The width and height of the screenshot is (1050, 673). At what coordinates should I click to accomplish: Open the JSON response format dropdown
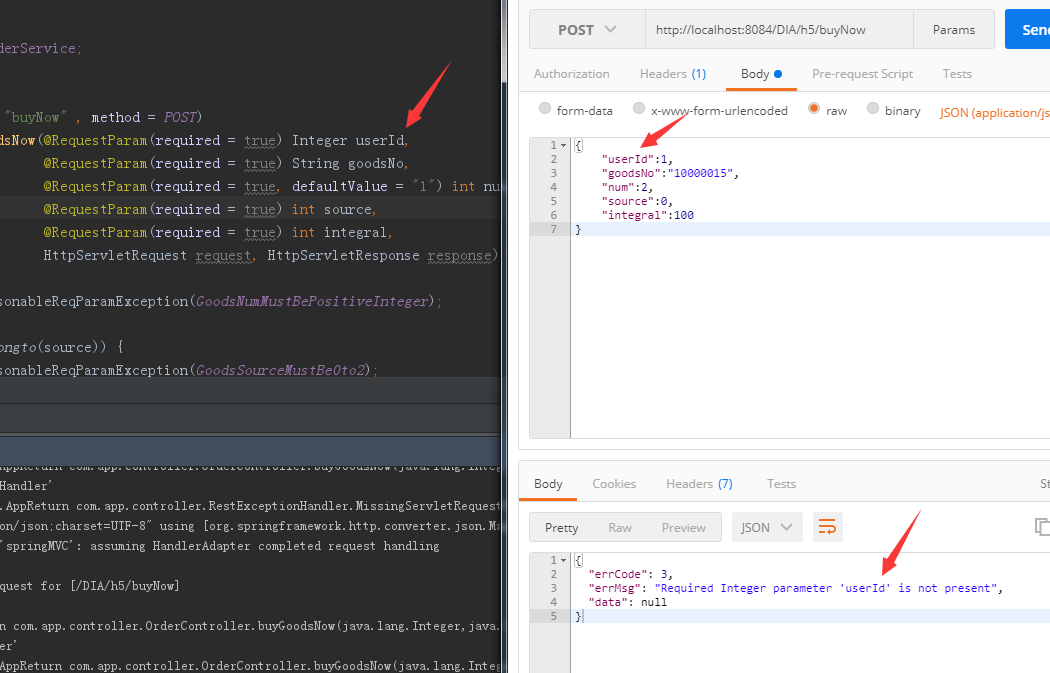pos(767,527)
